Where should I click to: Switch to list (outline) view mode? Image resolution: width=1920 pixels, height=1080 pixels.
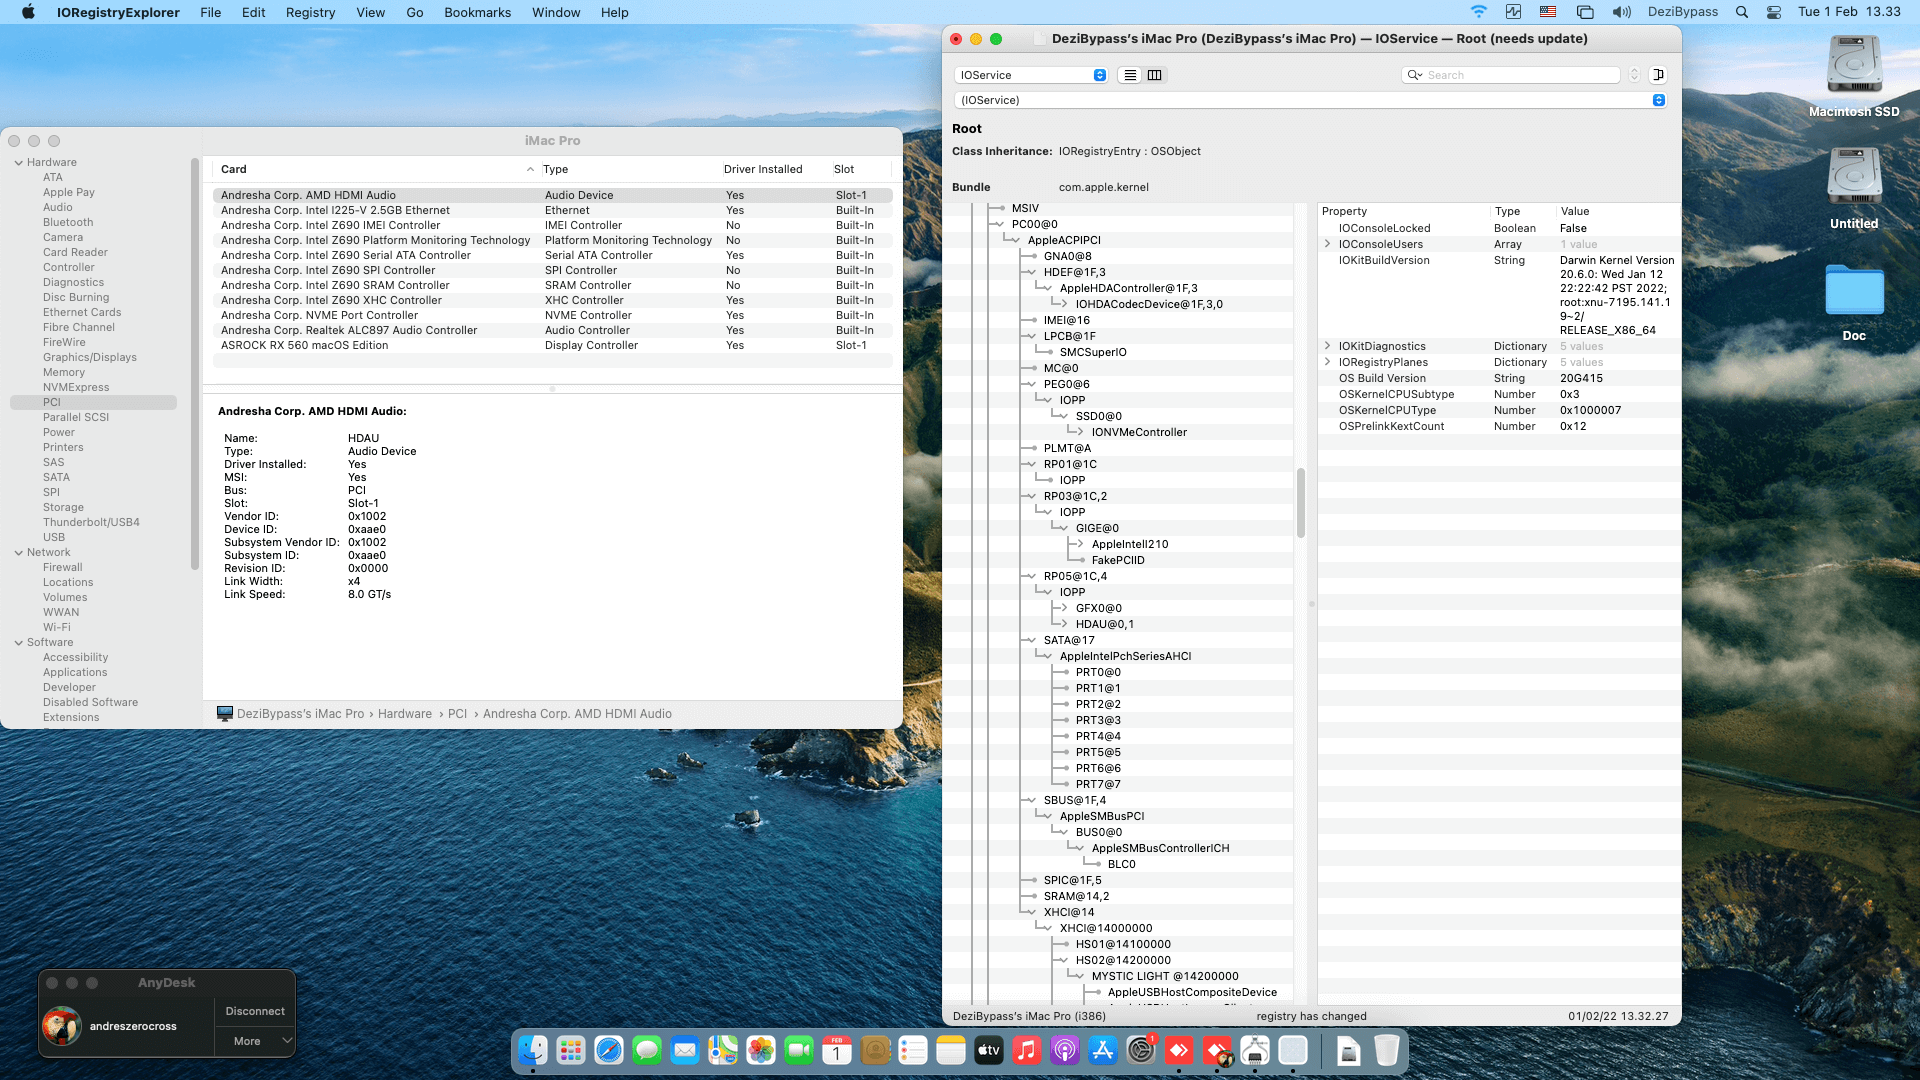[1130, 75]
